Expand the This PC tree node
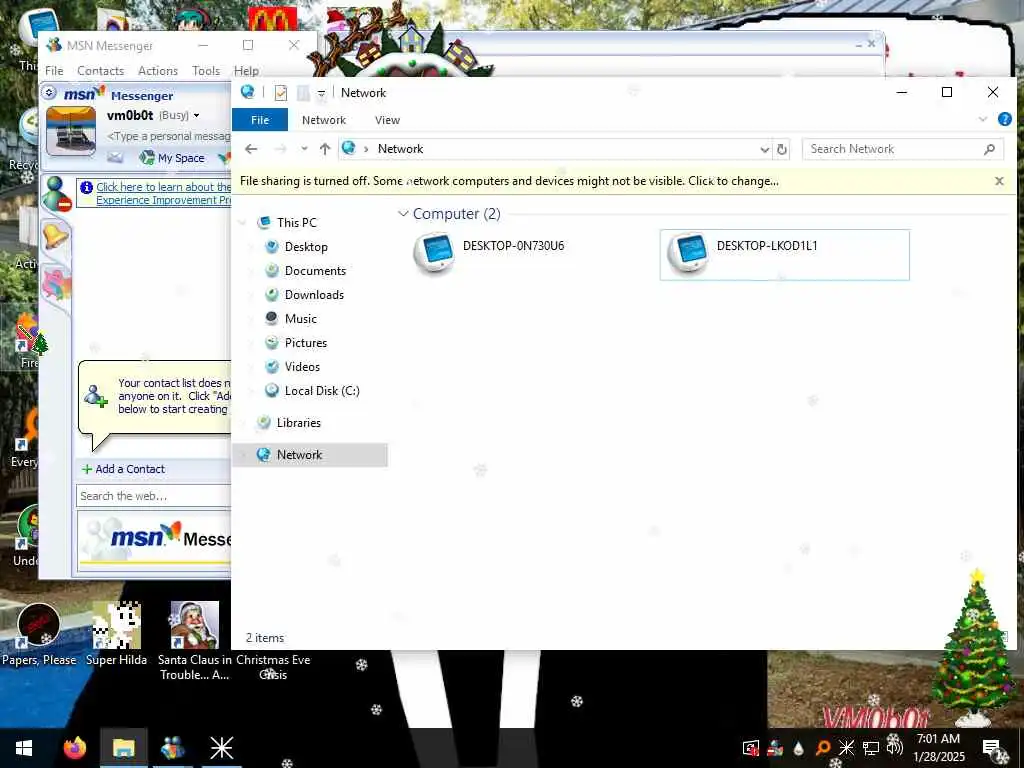This screenshot has height=768, width=1024. click(244, 223)
